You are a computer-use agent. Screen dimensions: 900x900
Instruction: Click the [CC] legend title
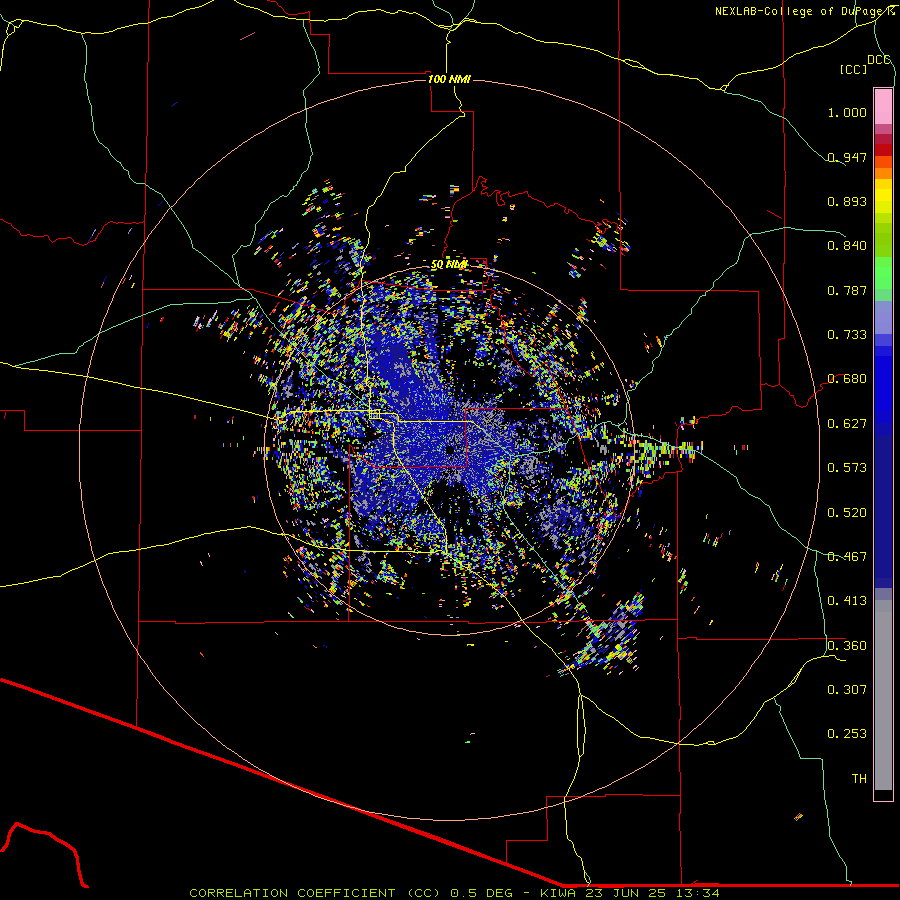(x=853, y=69)
